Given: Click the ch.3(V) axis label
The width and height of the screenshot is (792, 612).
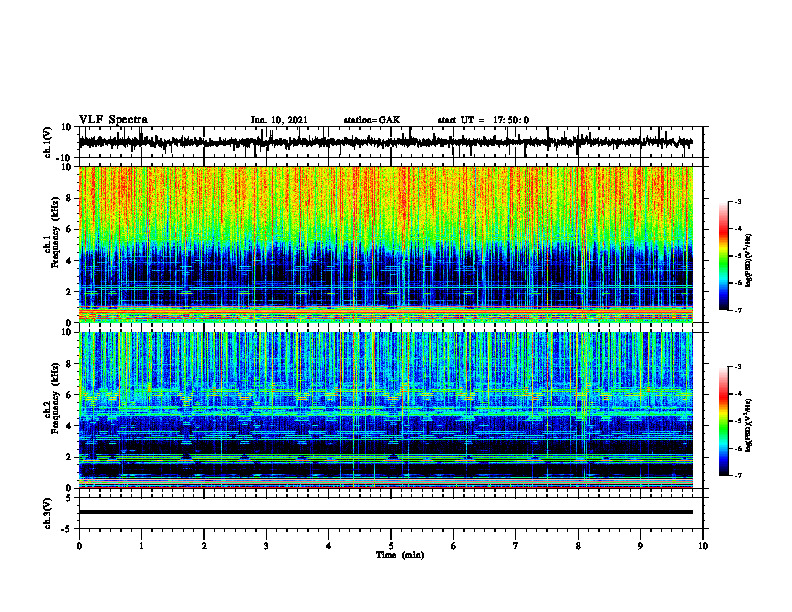Looking at the screenshot, I should point(48,514).
